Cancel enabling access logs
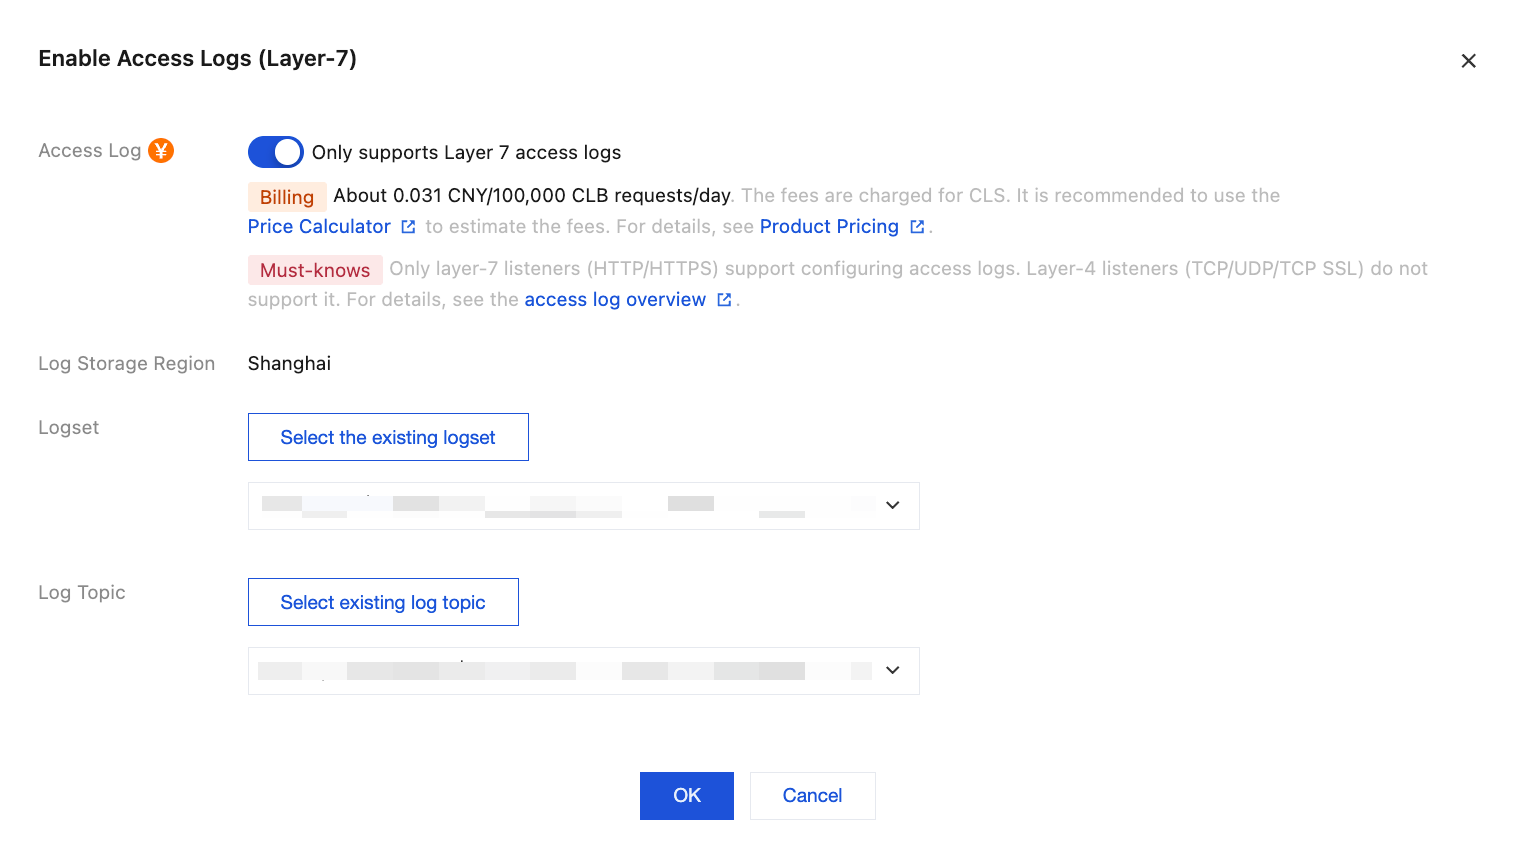The width and height of the screenshot is (1514, 860). coord(812,796)
